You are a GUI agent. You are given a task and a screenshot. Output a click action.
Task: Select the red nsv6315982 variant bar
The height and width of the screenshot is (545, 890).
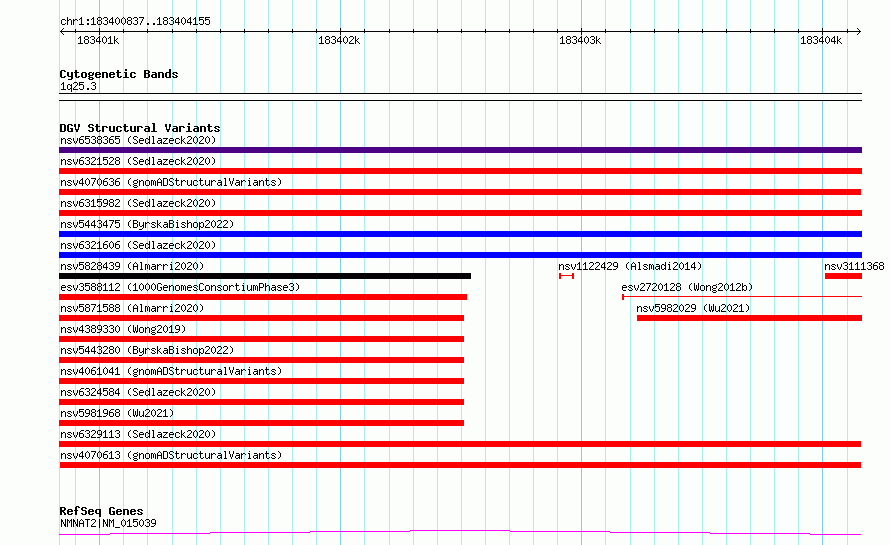tap(460, 213)
